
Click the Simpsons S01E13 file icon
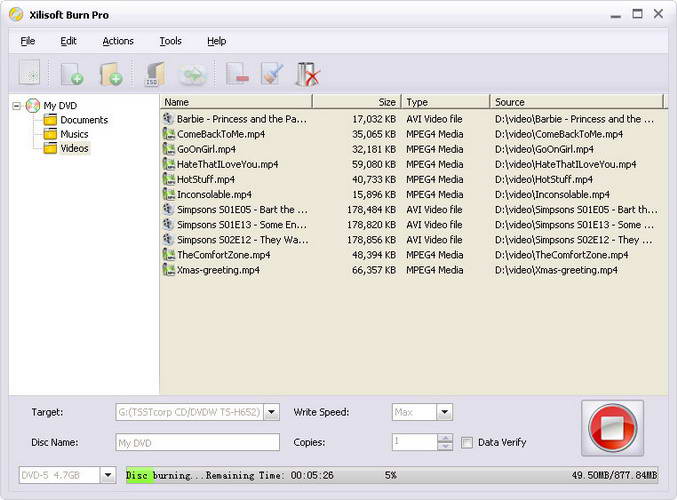pos(168,225)
